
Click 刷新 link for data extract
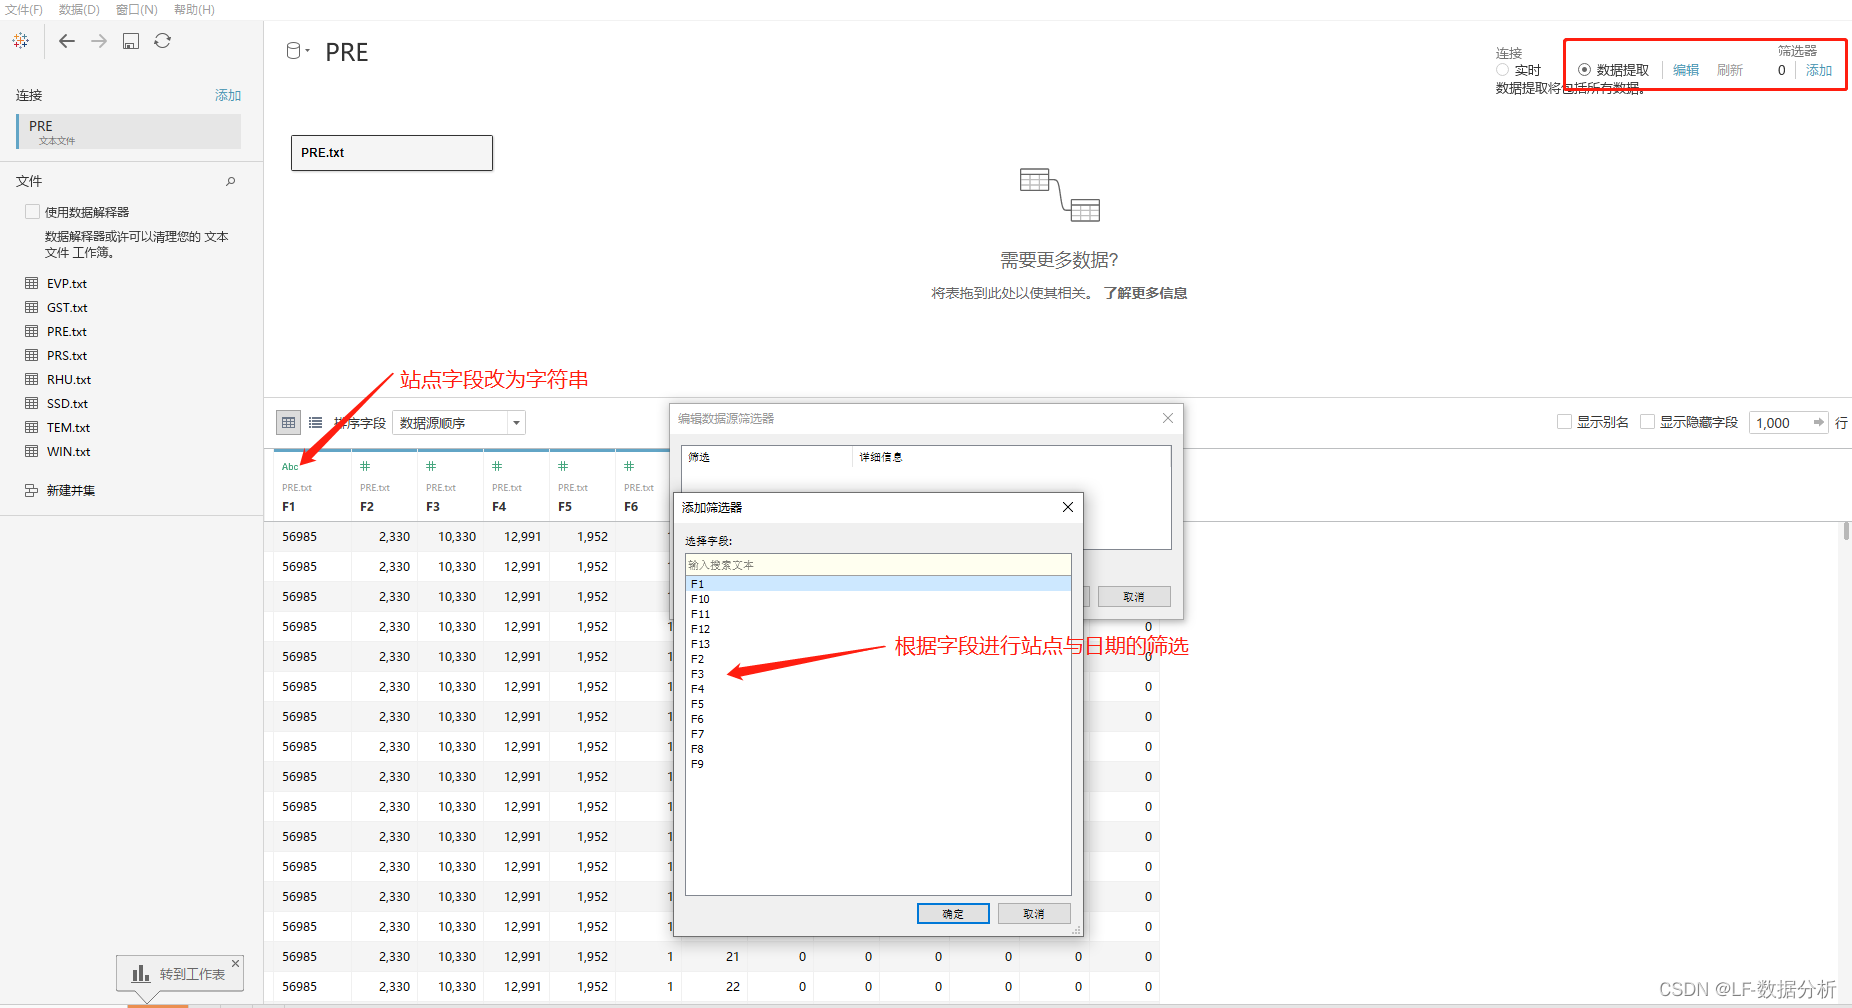click(1730, 70)
